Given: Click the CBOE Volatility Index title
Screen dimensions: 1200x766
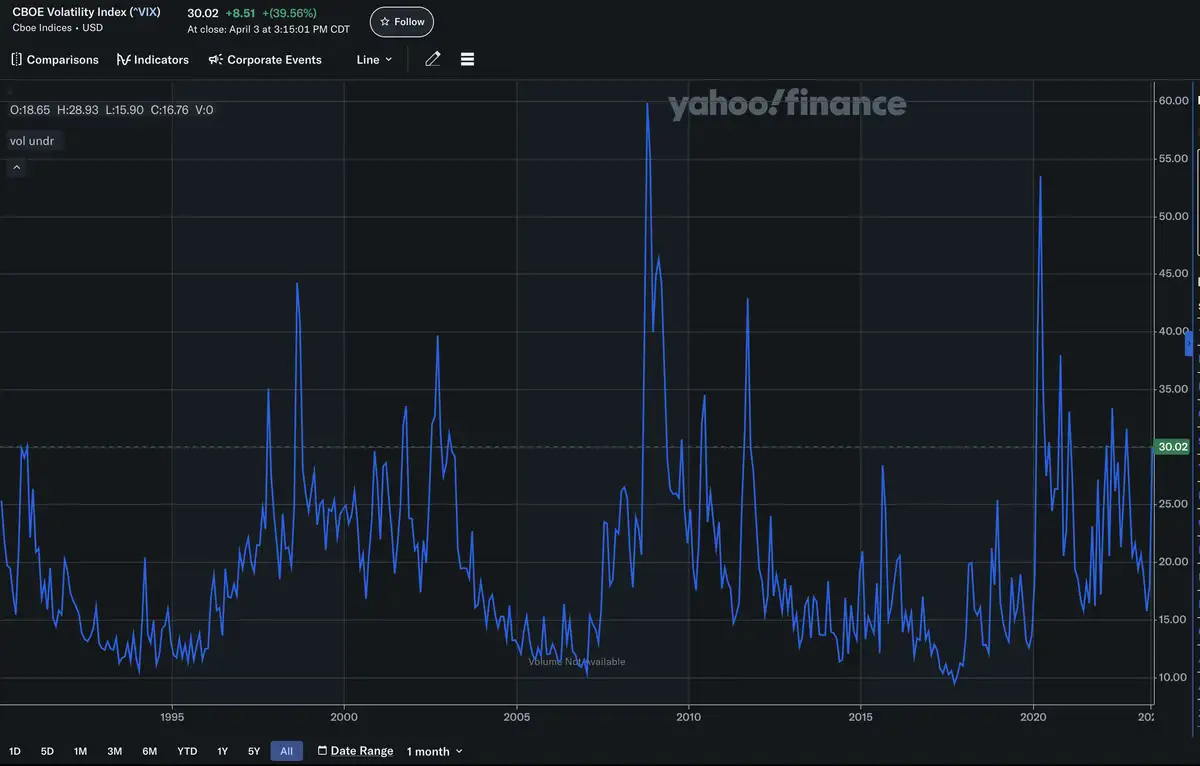Looking at the screenshot, I should coord(86,13).
